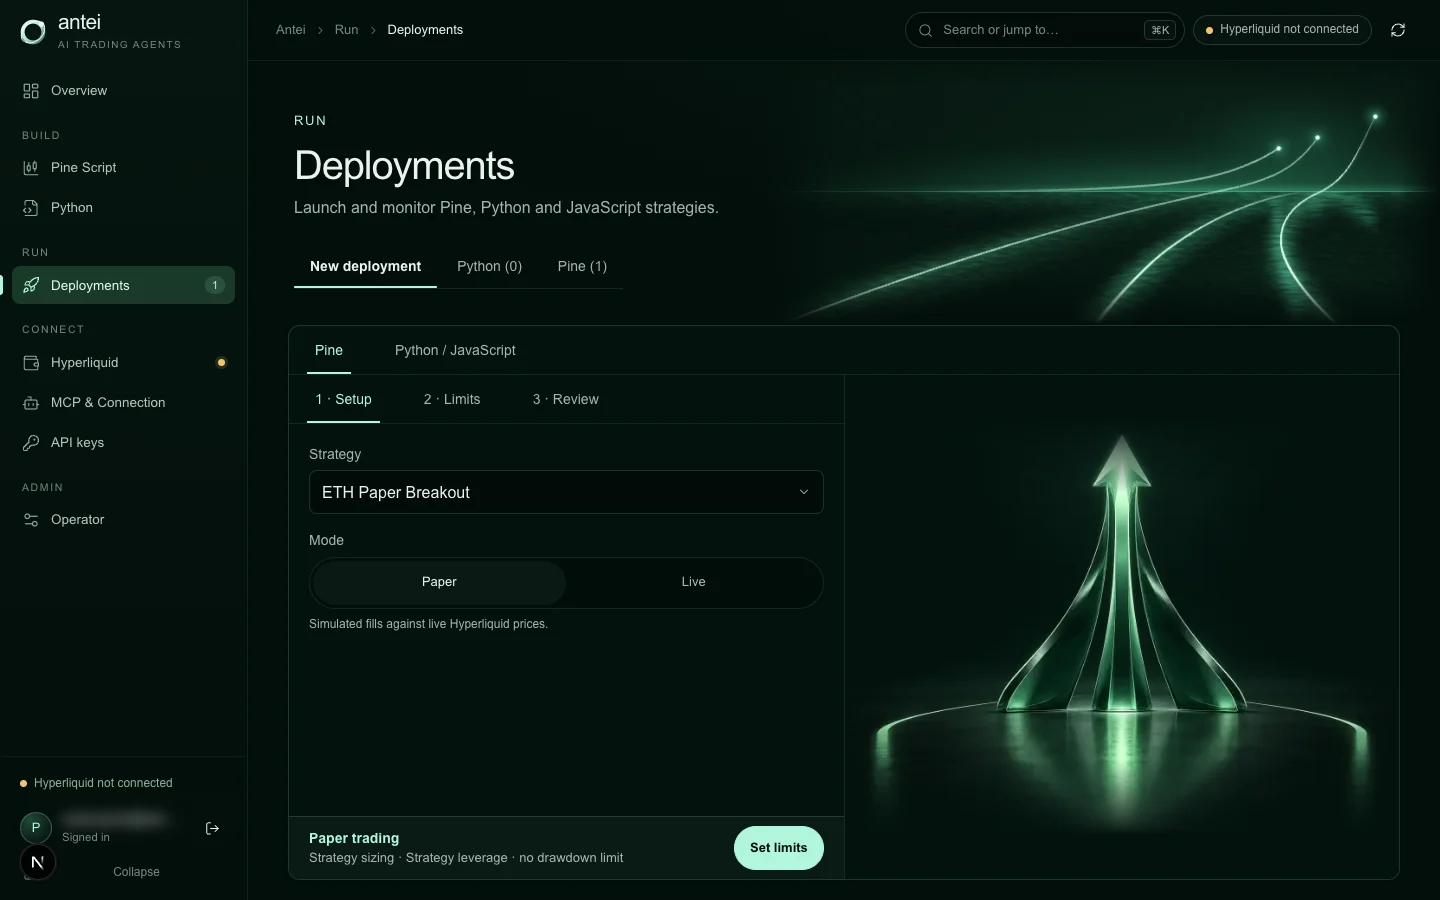Click the antei logo icon
The image size is (1440, 900).
[x=33, y=32]
